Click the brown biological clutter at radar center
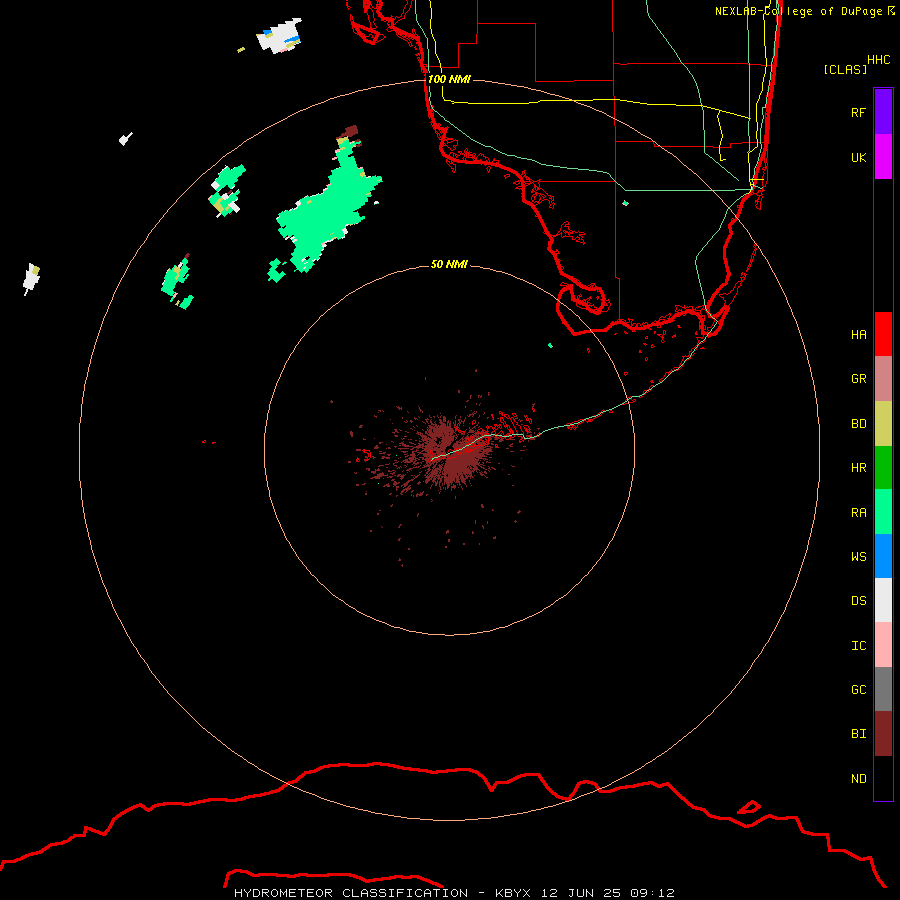 pyautogui.click(x=451, y=455)
